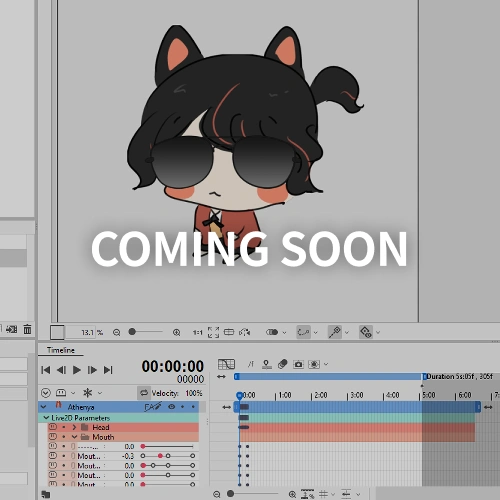The width and height of the screenshot is (500, 500).
Task: Toggle visibility eye of the Athenya track
Action: tap(172, 407)
